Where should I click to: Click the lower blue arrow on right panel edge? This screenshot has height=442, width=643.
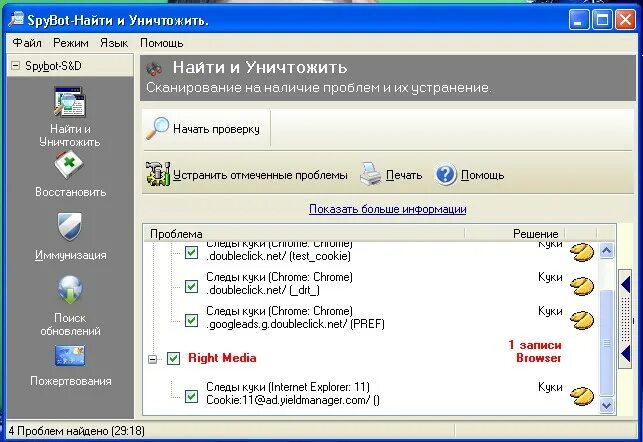tap(625, 353)
